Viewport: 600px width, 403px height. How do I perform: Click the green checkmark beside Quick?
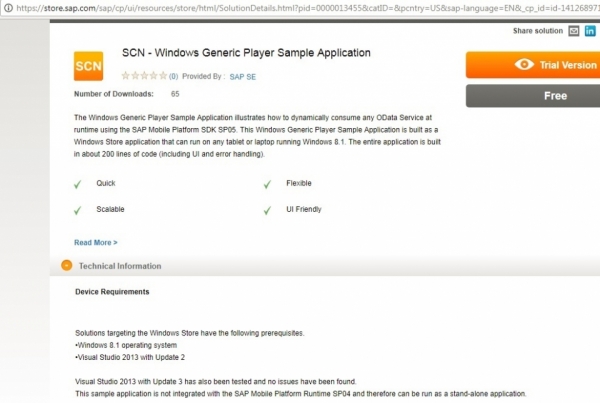78,184
